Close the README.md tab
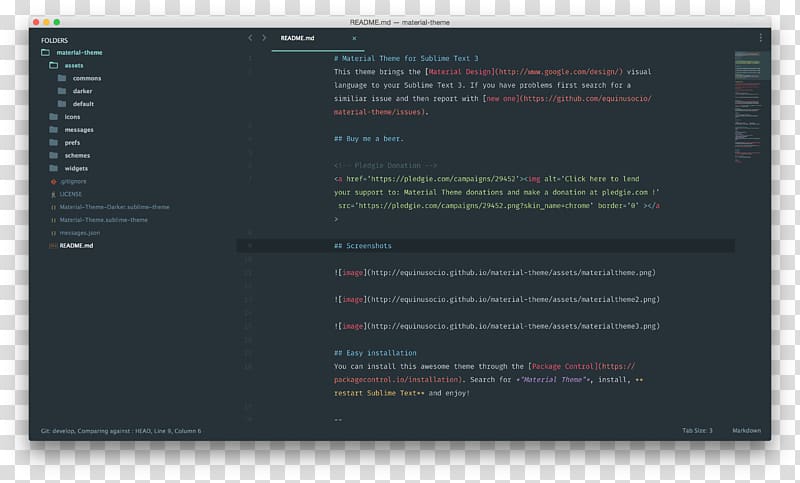 [x=354, y=38]
